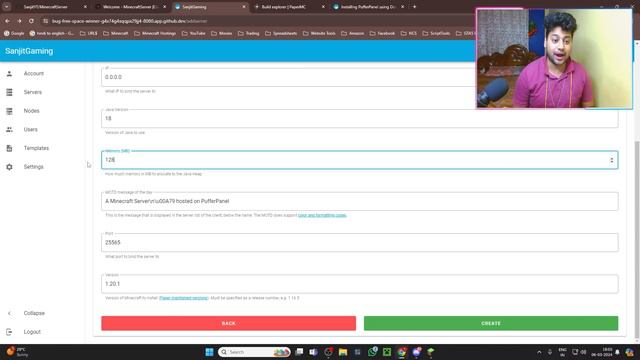Switch to the SanjitYT/MinecraftServer tab
Viewport: 640px width, 360px height.
click(x=51, y=7)
